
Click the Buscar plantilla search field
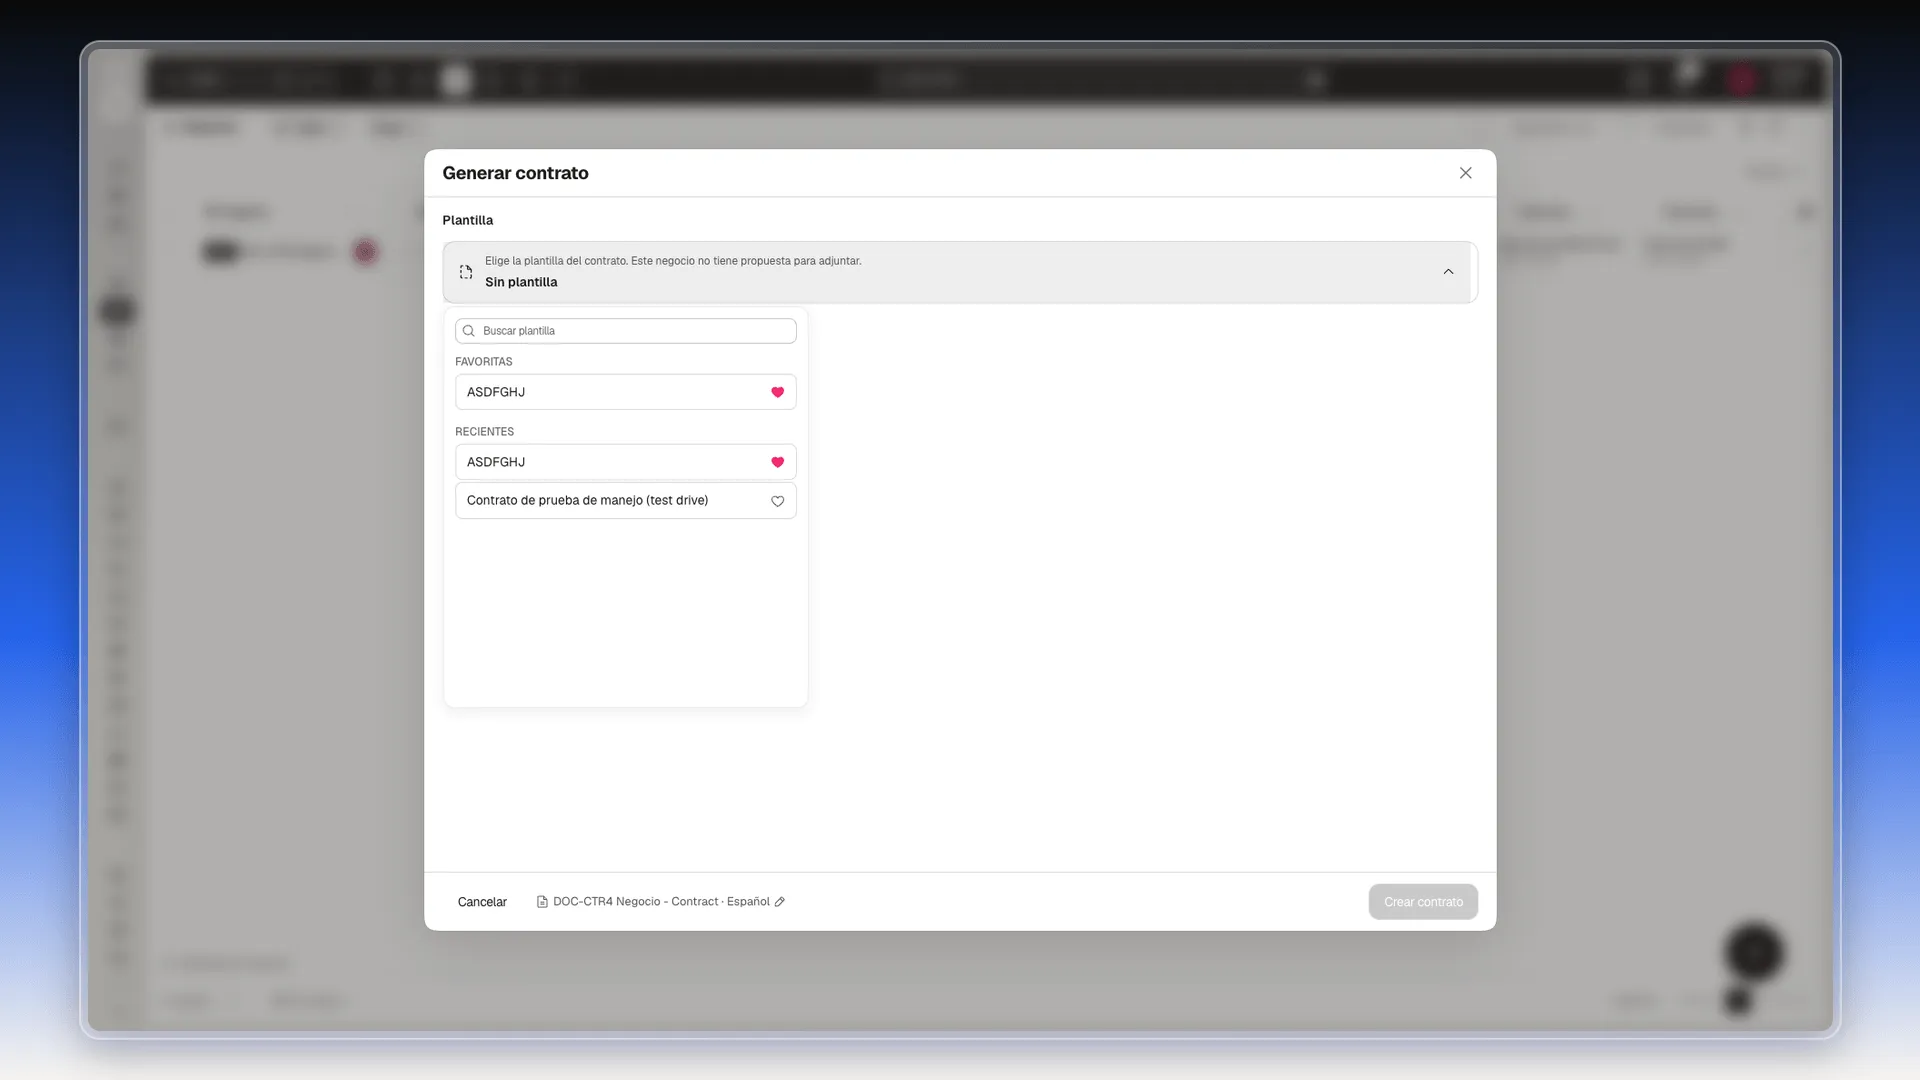click(625, 331)
